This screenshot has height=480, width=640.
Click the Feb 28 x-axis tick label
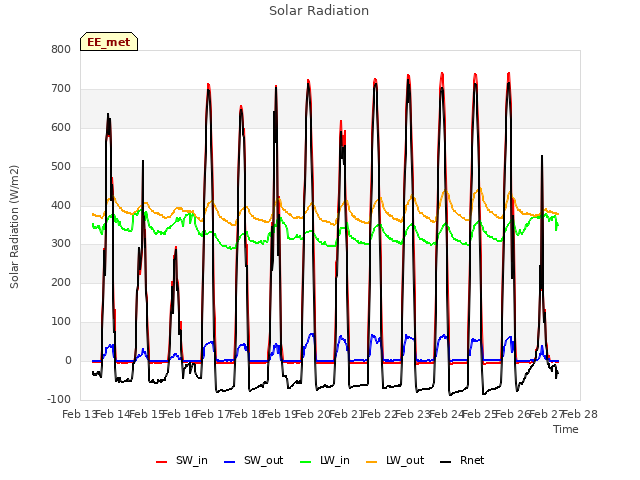click(580, 415)
